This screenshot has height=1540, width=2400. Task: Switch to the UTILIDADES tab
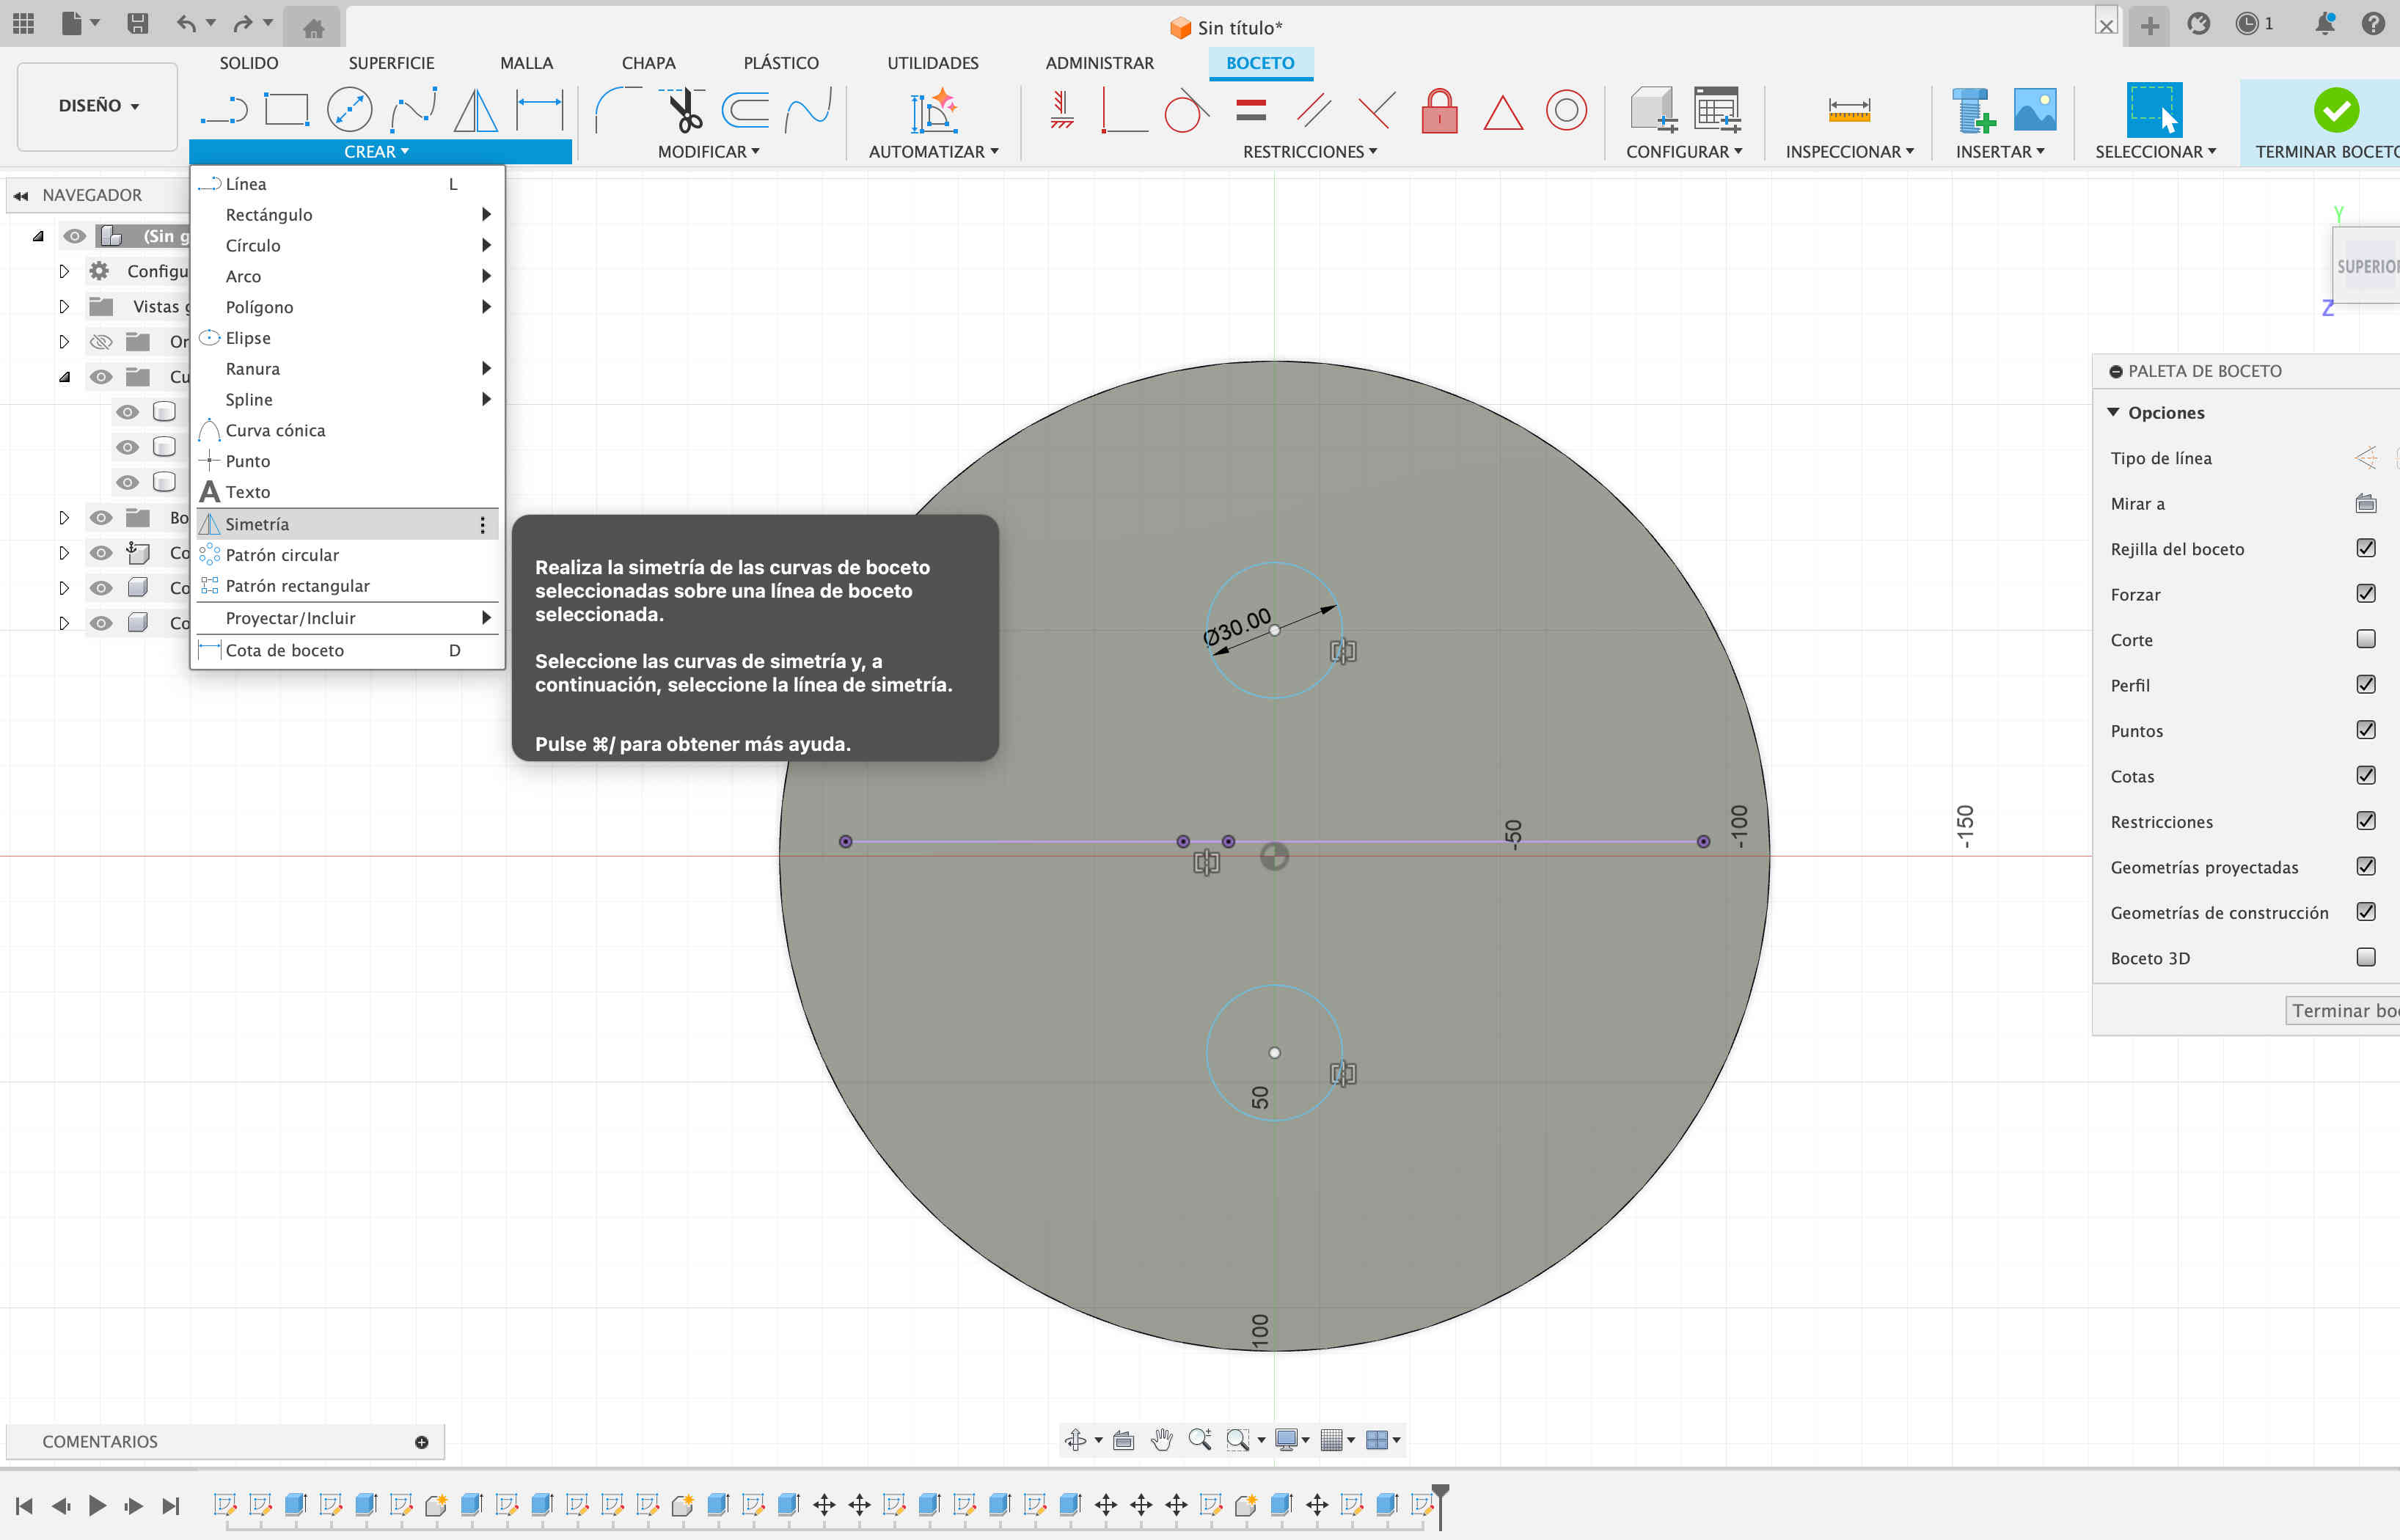click(x=933, y=63)
